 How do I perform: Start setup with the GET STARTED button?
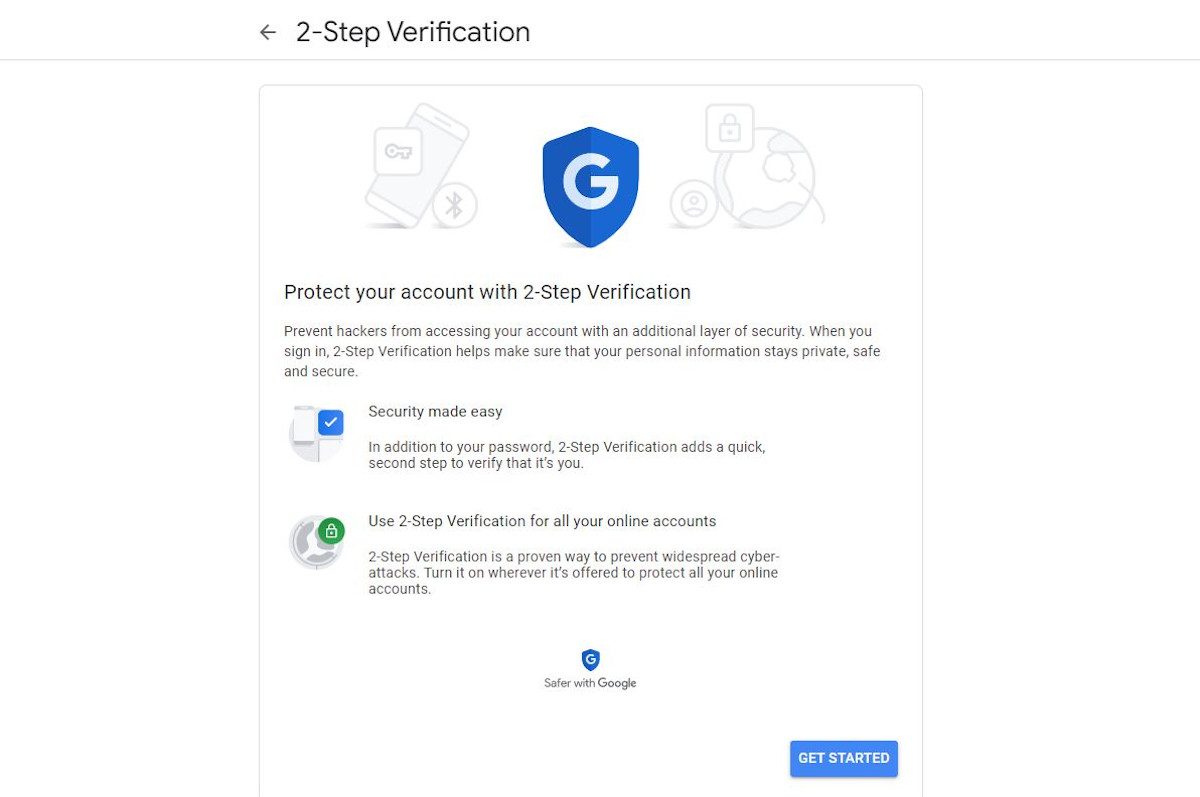coord(844,758)
